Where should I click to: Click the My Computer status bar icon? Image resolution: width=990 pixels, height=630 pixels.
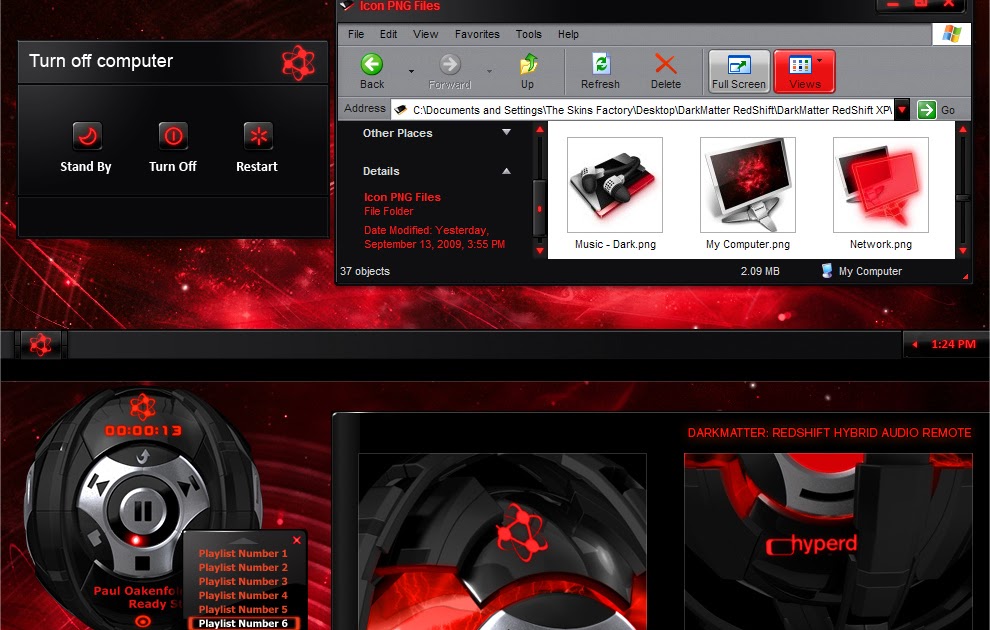(x=826, y=271)
